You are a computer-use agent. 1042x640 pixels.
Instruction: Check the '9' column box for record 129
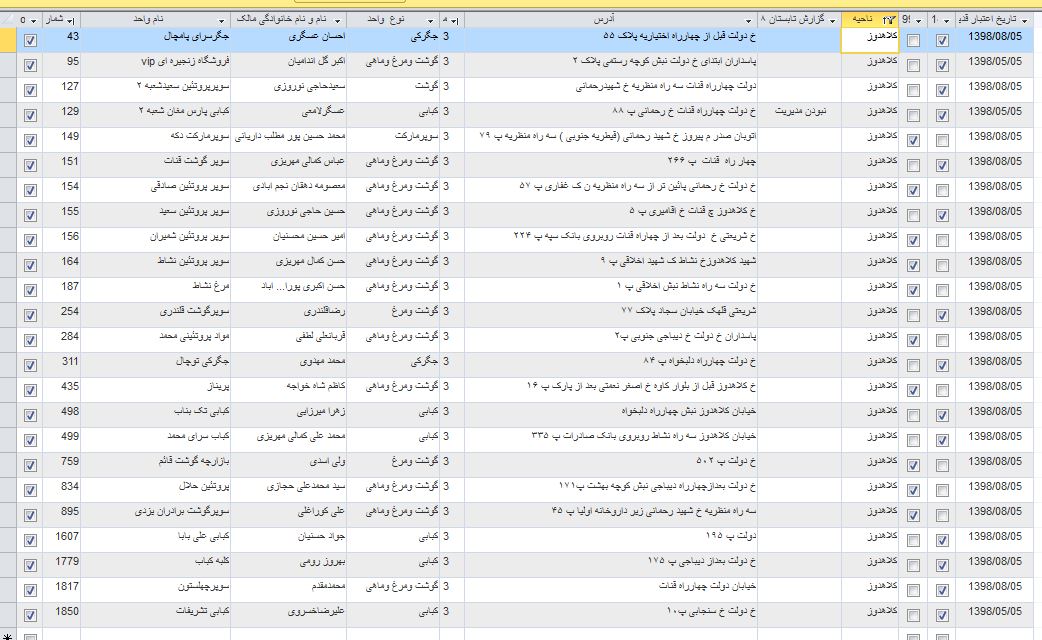913,116
